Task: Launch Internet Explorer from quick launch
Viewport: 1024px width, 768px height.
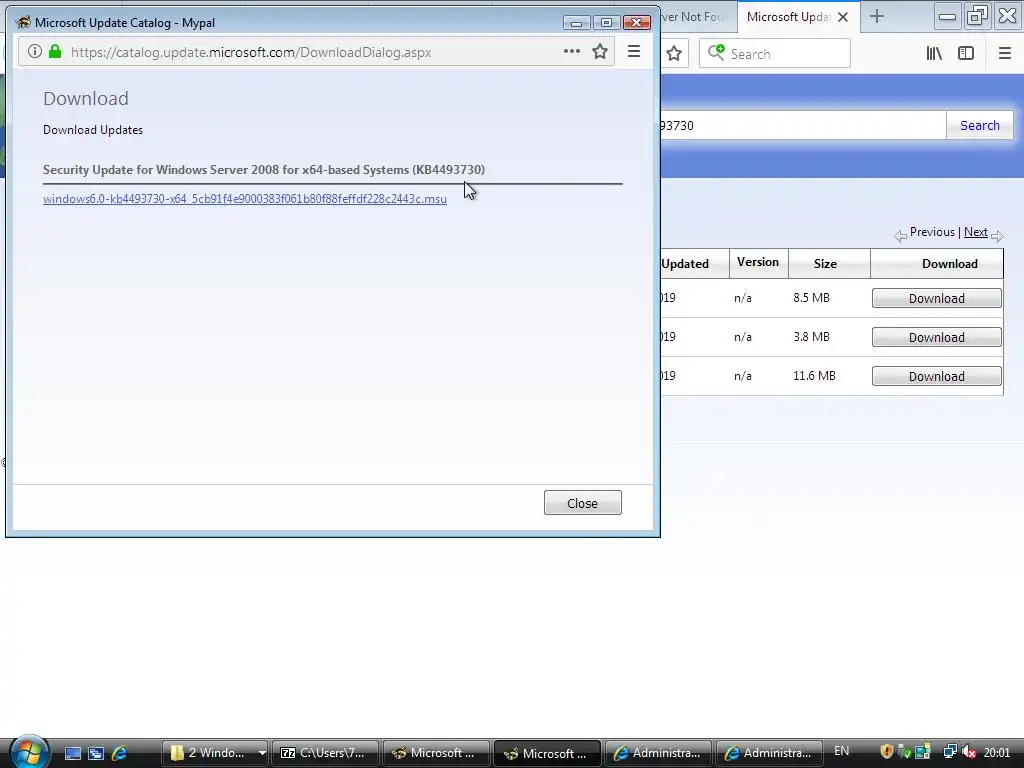Action: click(120, 753)
